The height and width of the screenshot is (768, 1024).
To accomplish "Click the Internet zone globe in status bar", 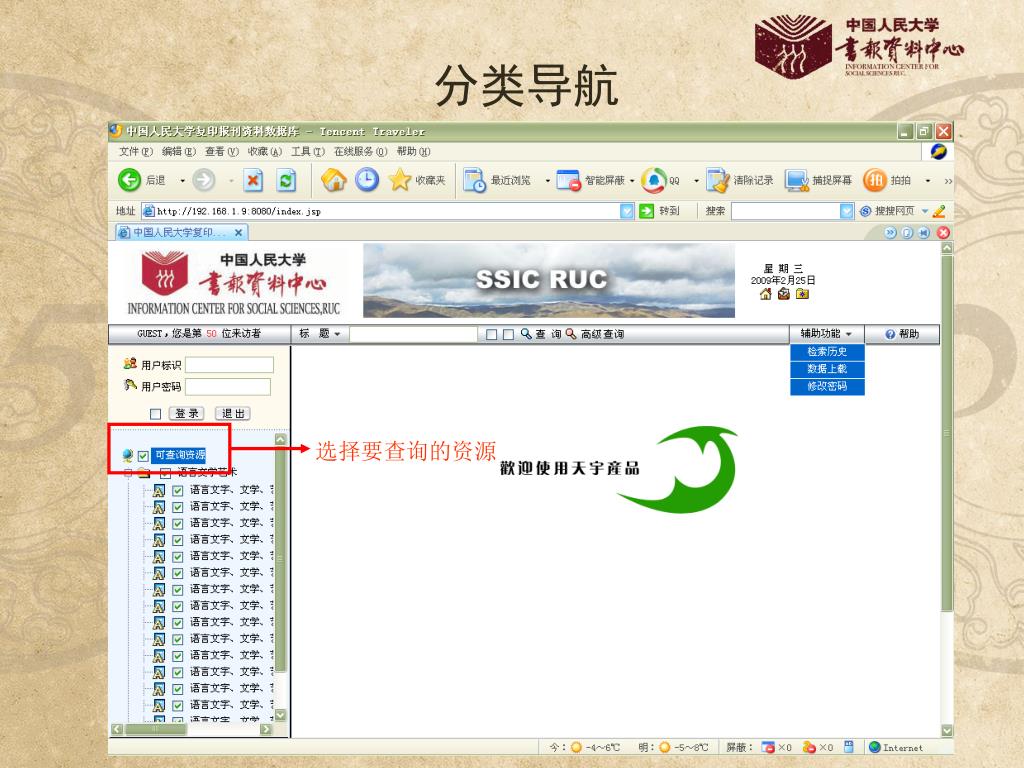I will pos(875,747).
